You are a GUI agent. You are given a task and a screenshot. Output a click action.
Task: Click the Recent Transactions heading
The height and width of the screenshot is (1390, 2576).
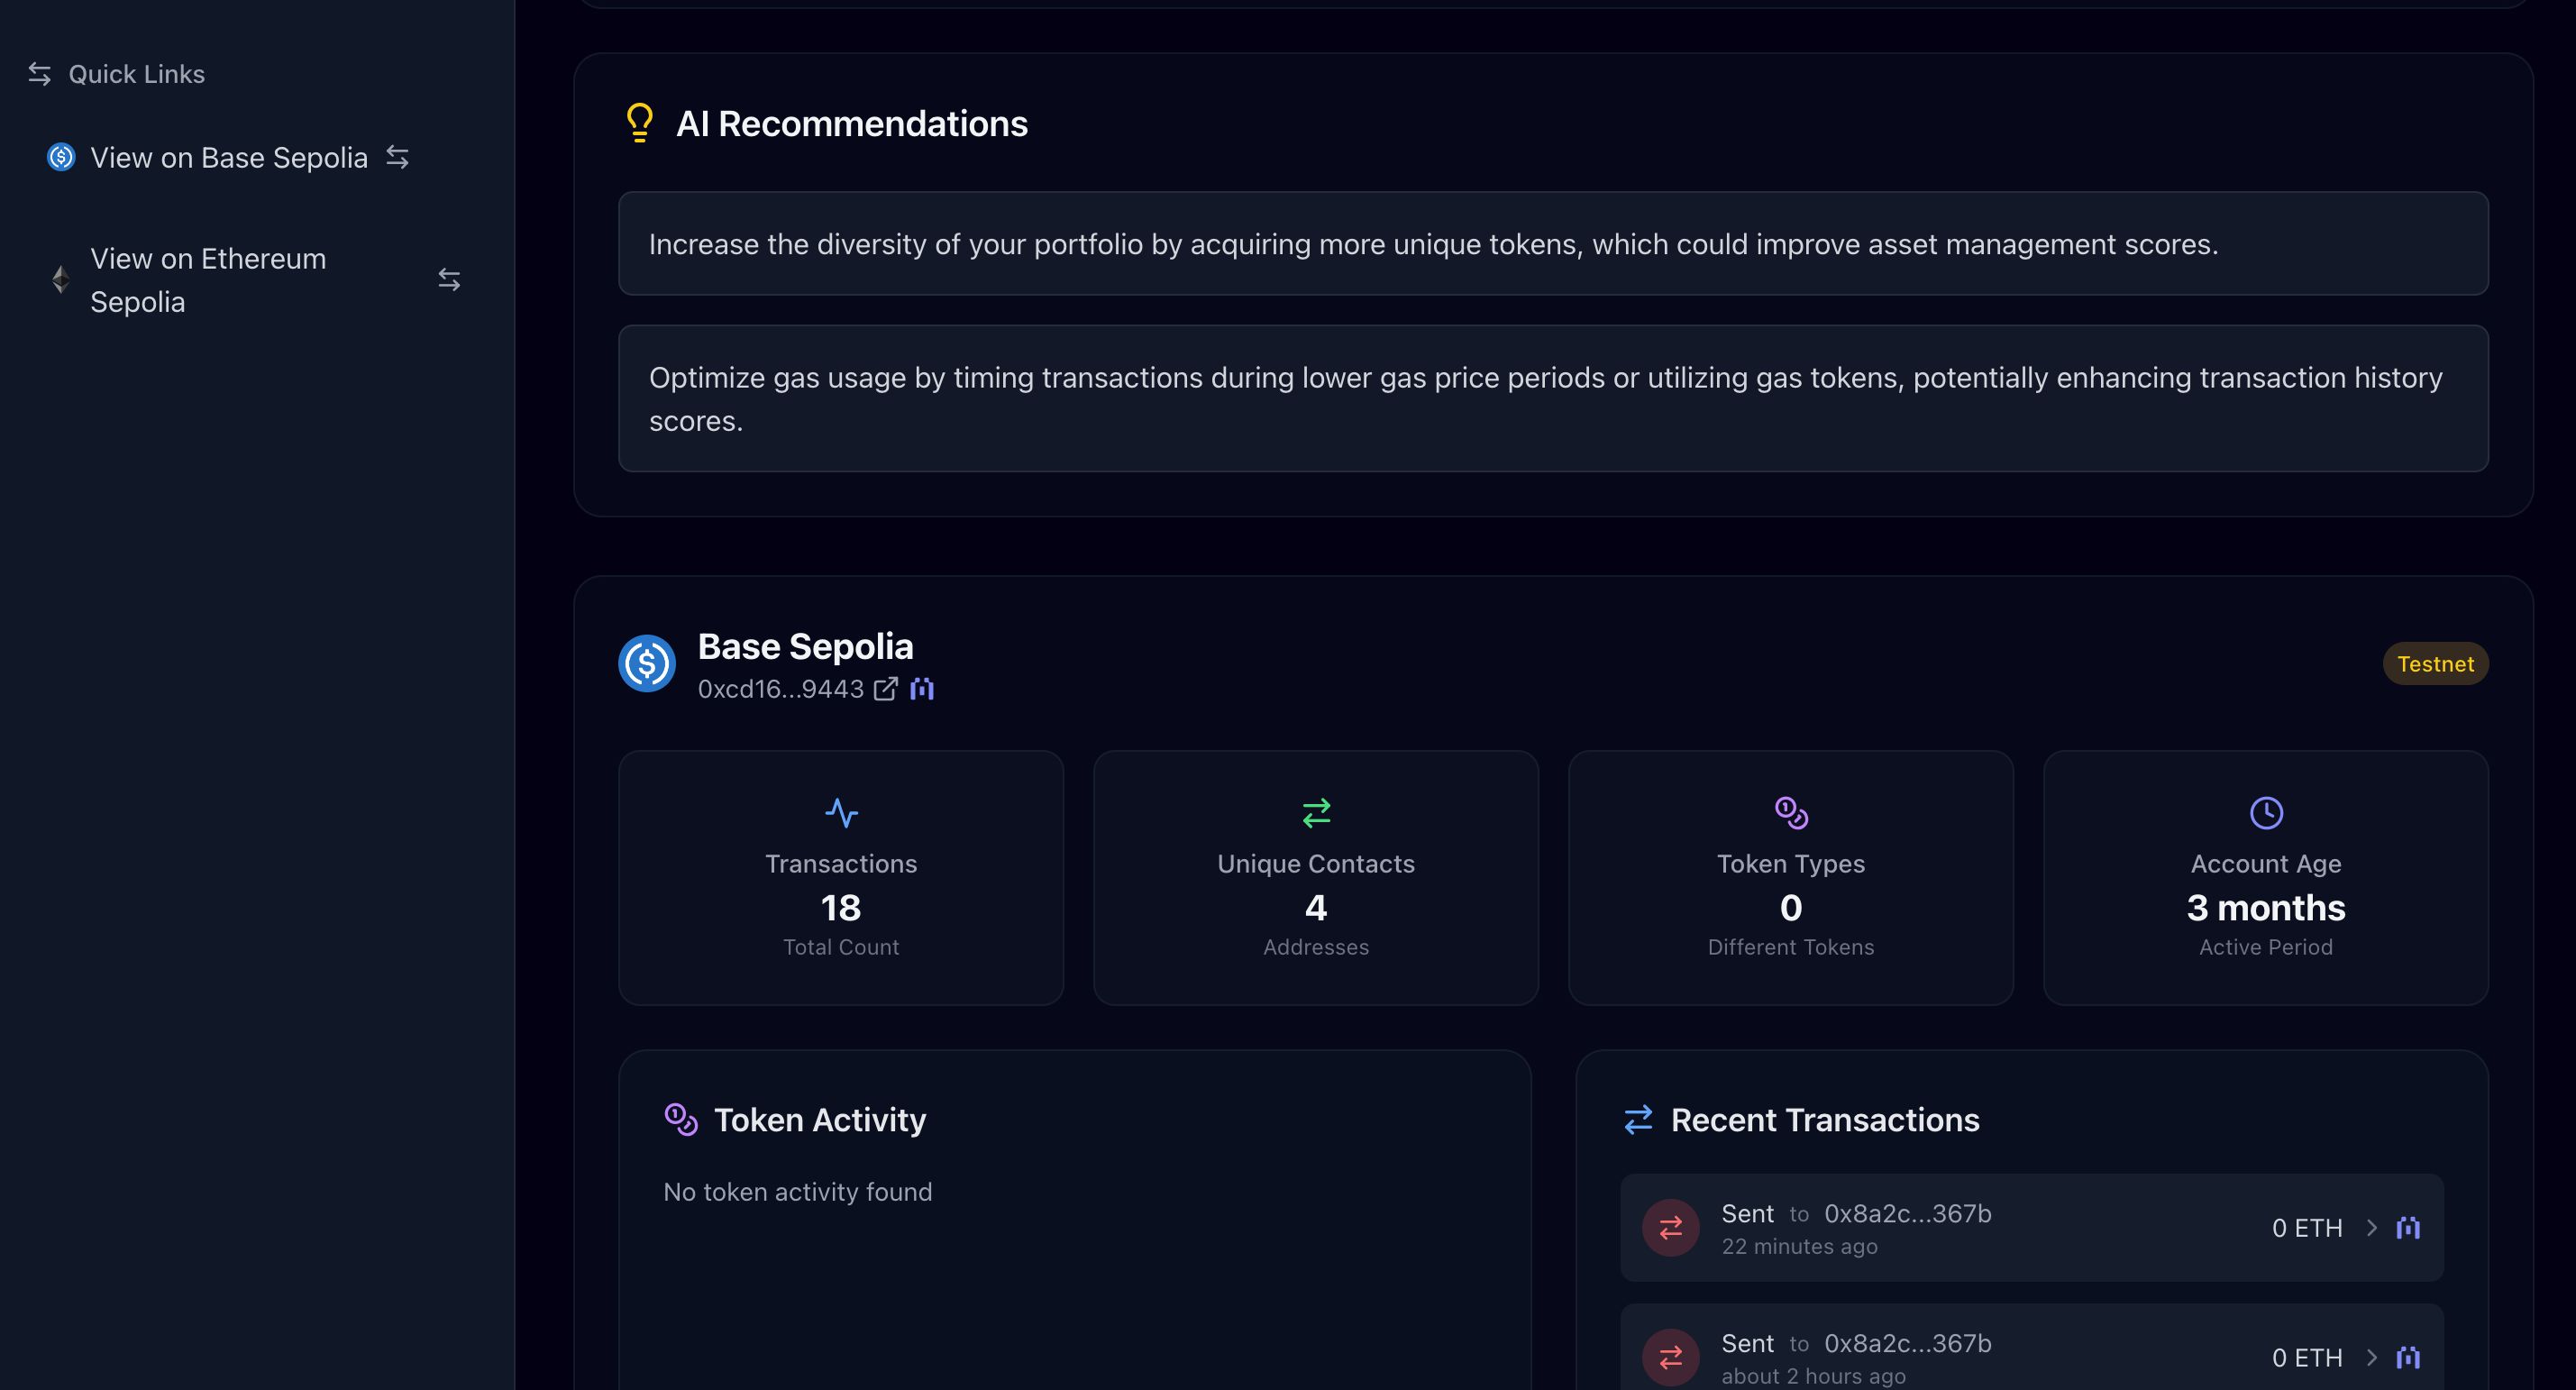1825,1120
